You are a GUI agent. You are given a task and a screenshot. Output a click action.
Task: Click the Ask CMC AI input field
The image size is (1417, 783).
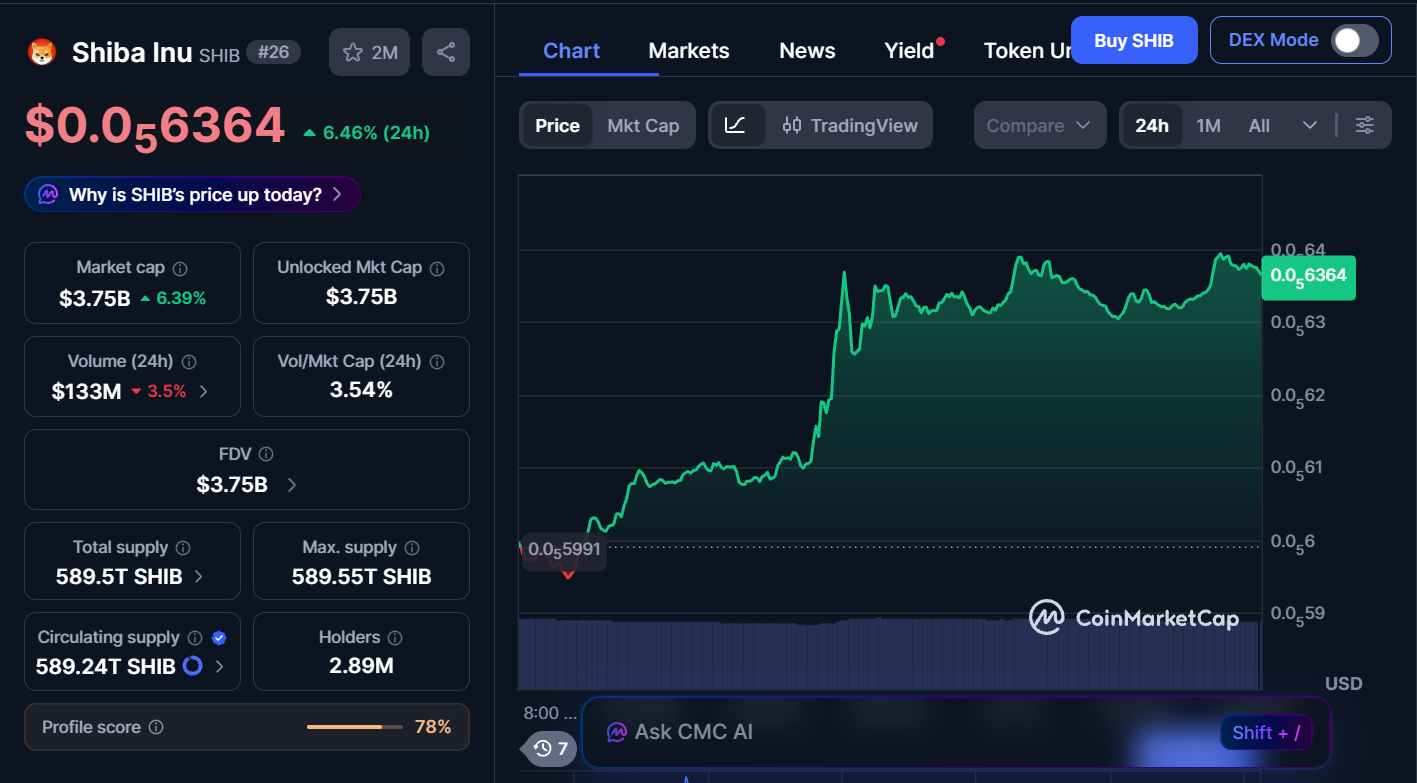pyautogui.click(x=900, y=732)
